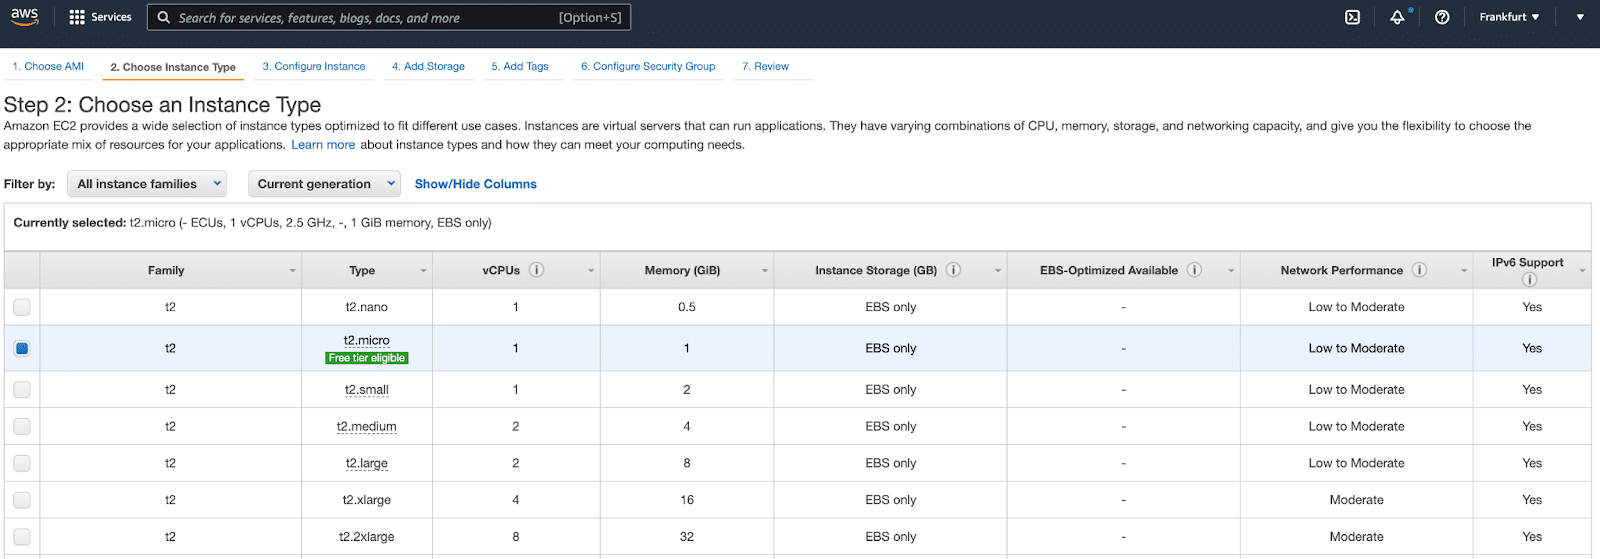Open Instance Storage column sort arrow
1600x559 pixels.
[x=998, y=271]
